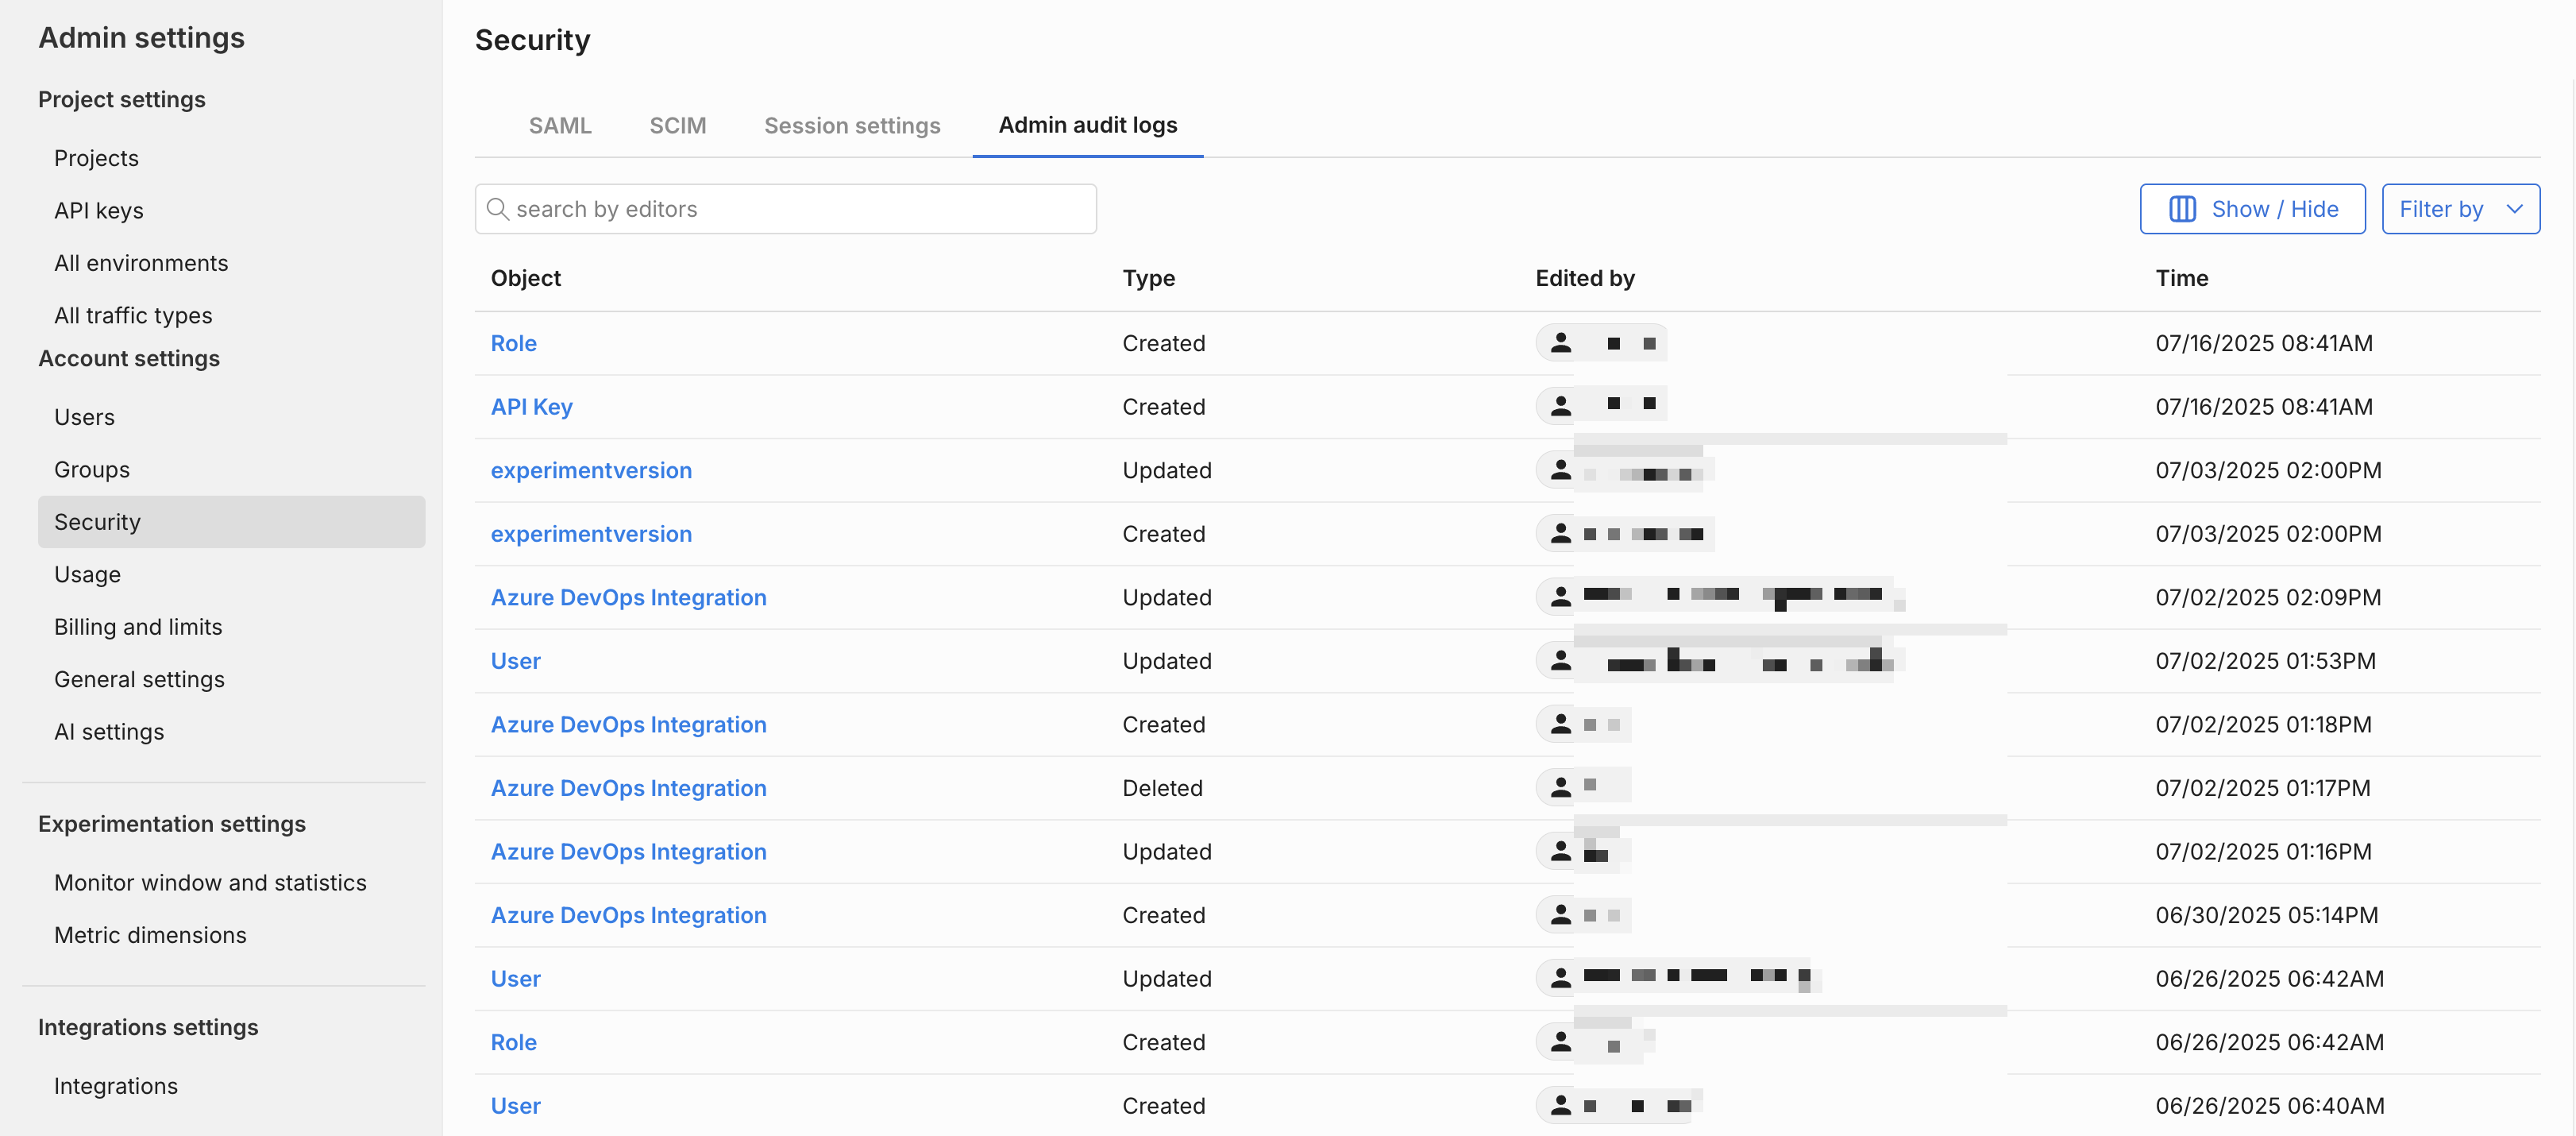Screen dimensions: 2576x1136
Task: Navigate to Monitor window and statistics
Action: coord(210,883)
